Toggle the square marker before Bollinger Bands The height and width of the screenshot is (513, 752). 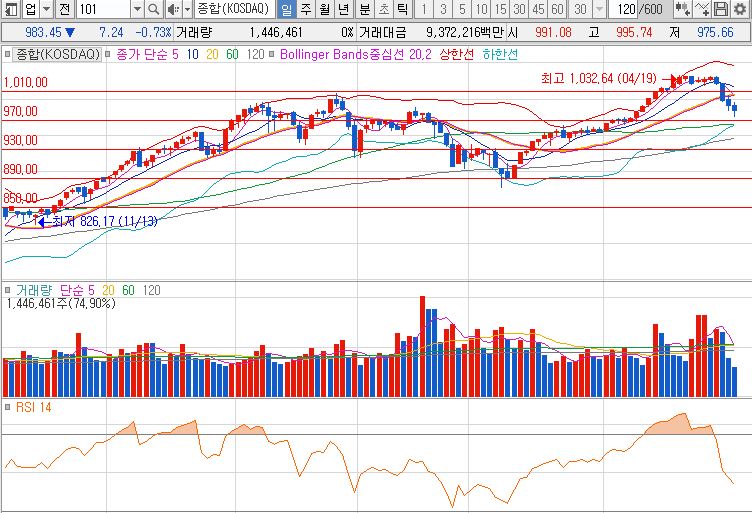[x=272, y=54]
